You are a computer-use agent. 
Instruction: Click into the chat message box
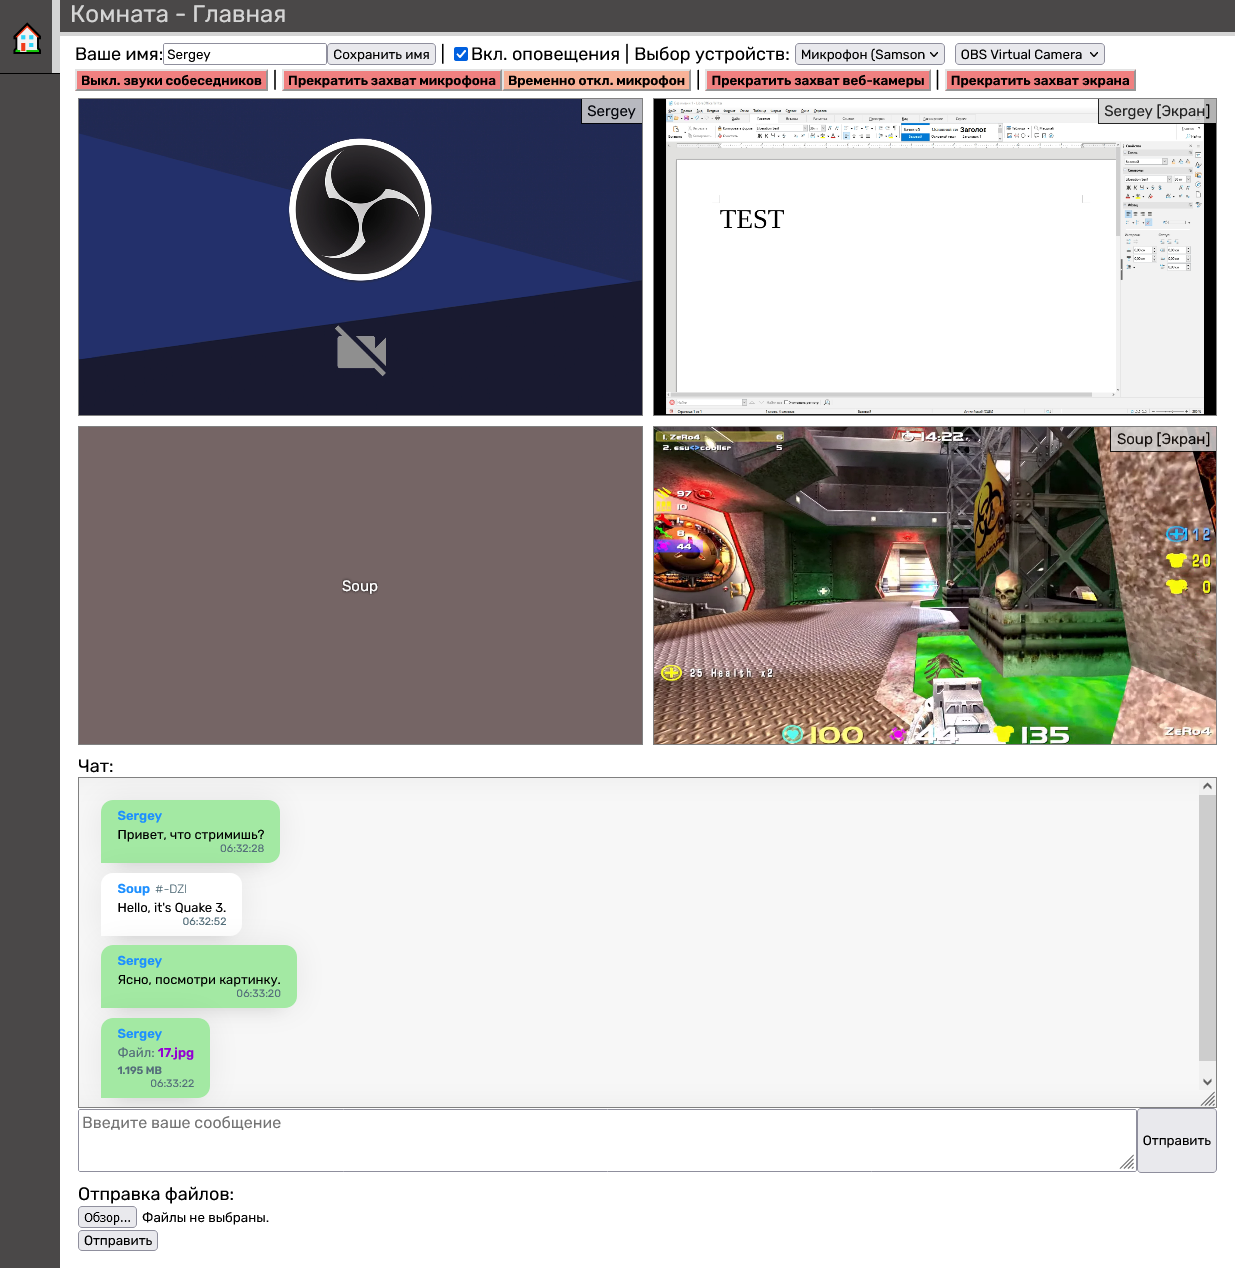(607, 1140)
